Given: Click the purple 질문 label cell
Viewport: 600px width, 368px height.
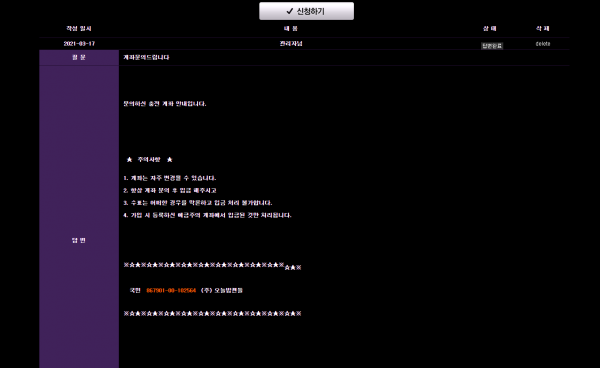Looking at the screenshot, I should 79,57.
